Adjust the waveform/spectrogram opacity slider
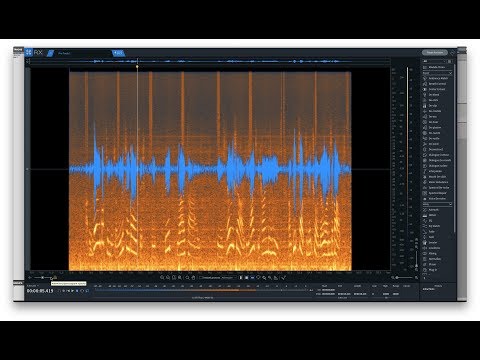The height and width of the screenshot is (360, 480). (42, 278)
